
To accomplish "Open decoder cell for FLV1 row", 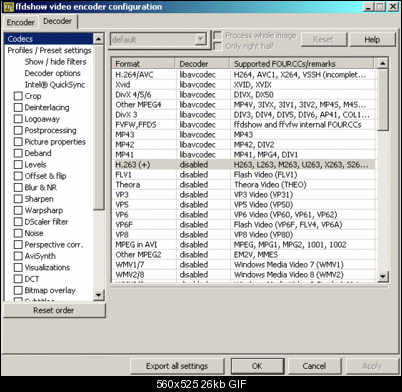I will click(203, 175).
